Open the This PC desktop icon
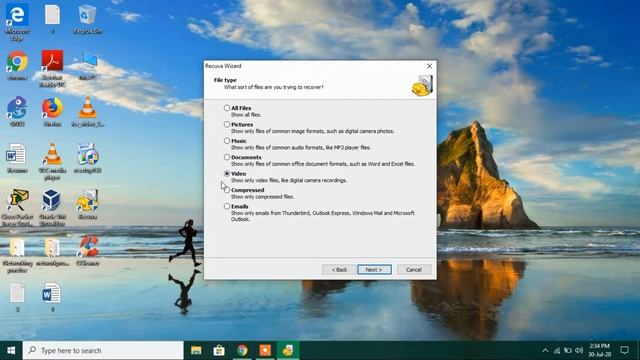This screenshot has width=640, height=360. coord(87,65)
